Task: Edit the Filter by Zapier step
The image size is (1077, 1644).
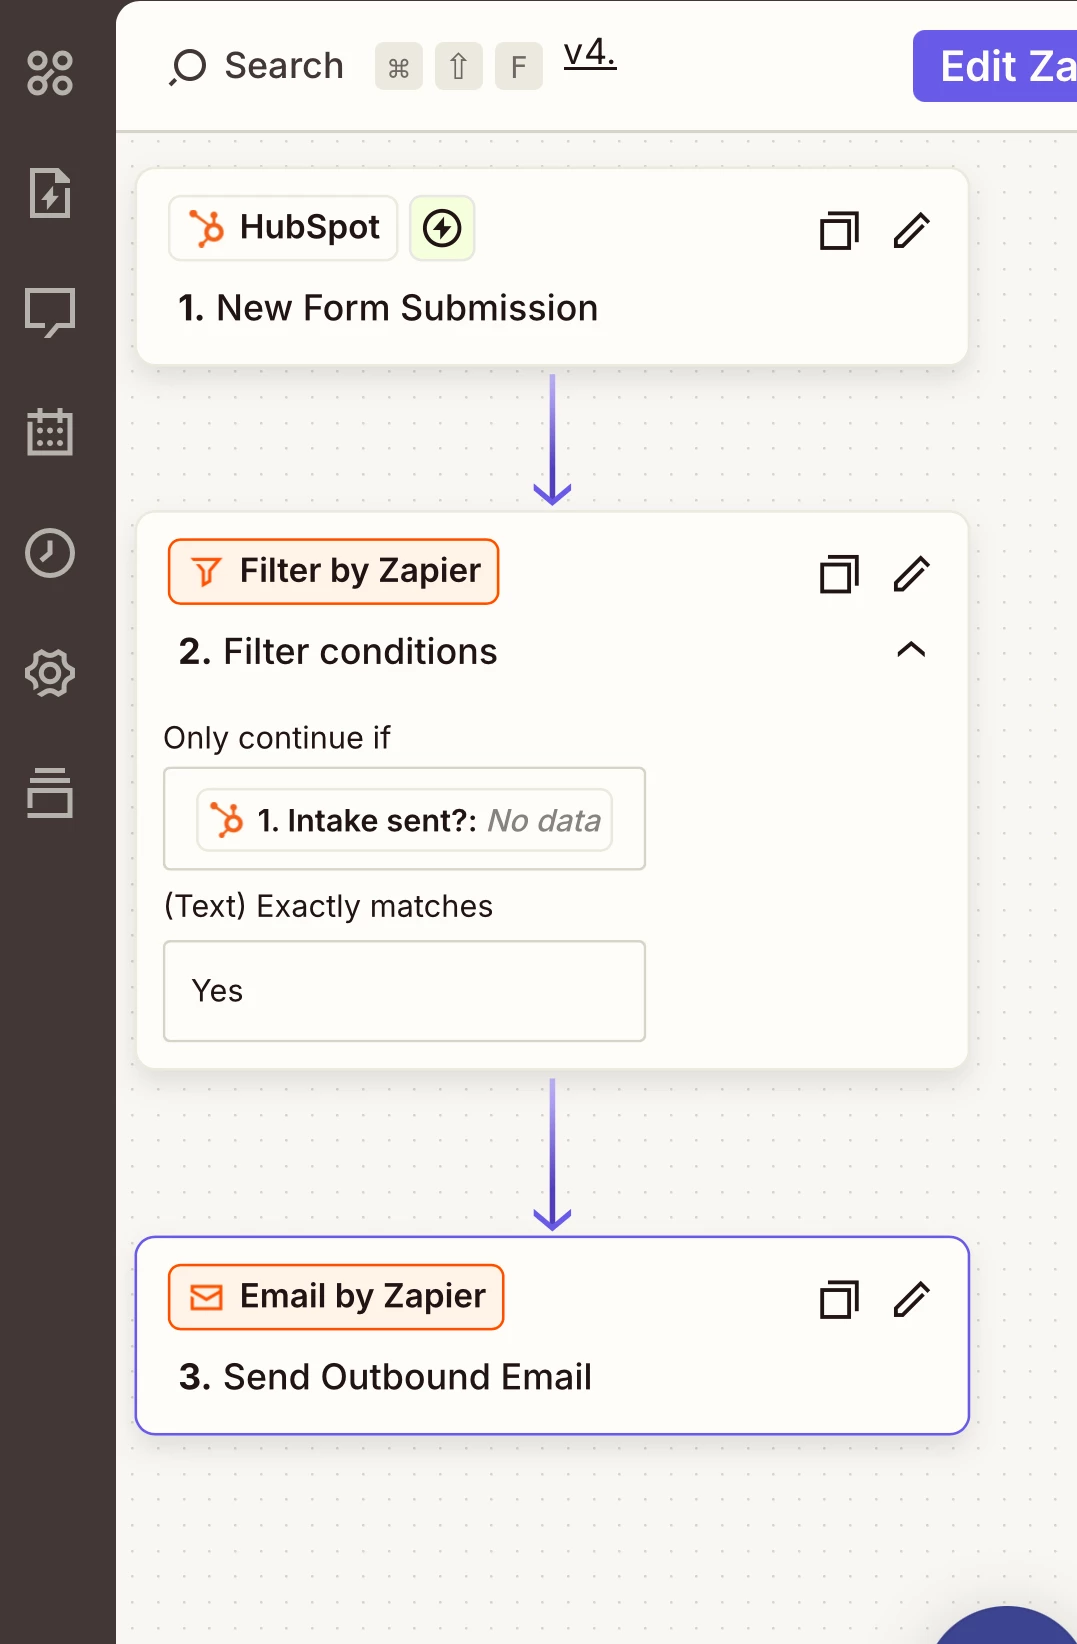Action: click(911, 574)
